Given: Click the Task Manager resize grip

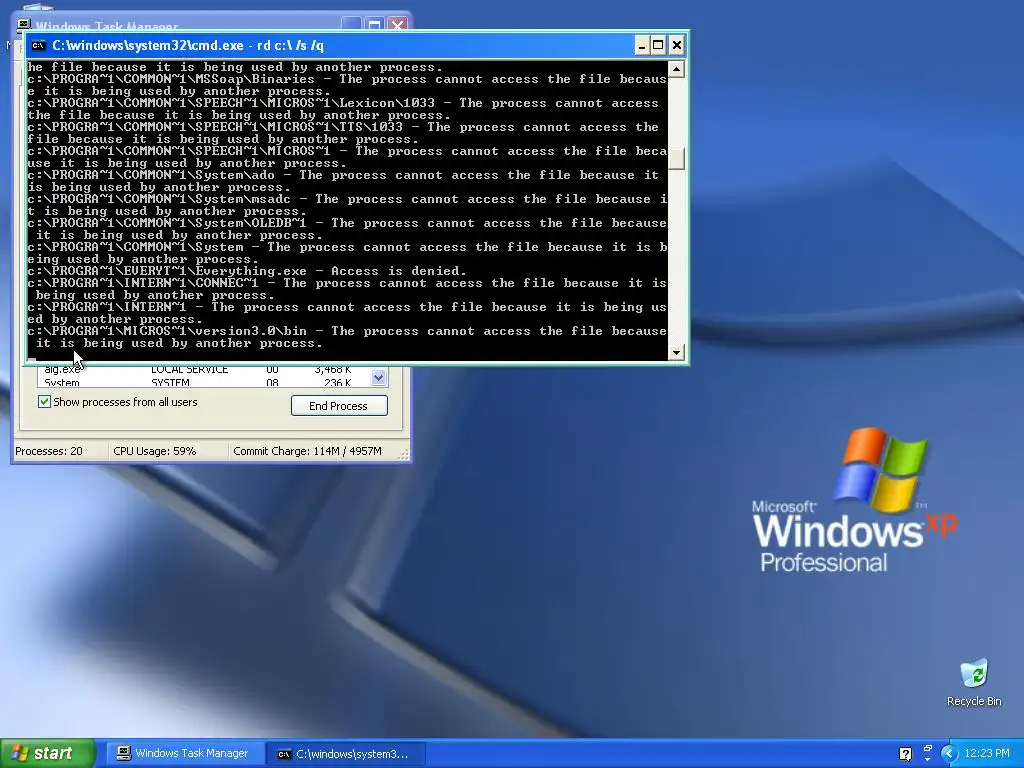Looking at the screenshot, I should pyautogui.click(x=404, y=453).
